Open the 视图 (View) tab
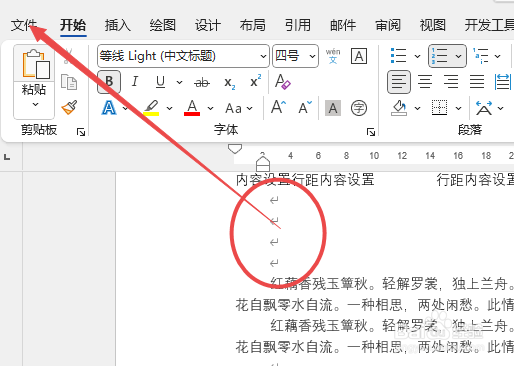 tap(433, 25)
